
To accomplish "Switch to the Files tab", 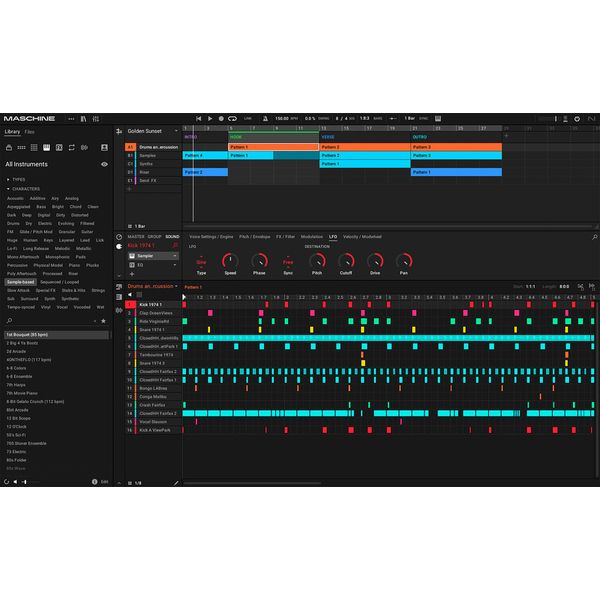I will (29, 132).
